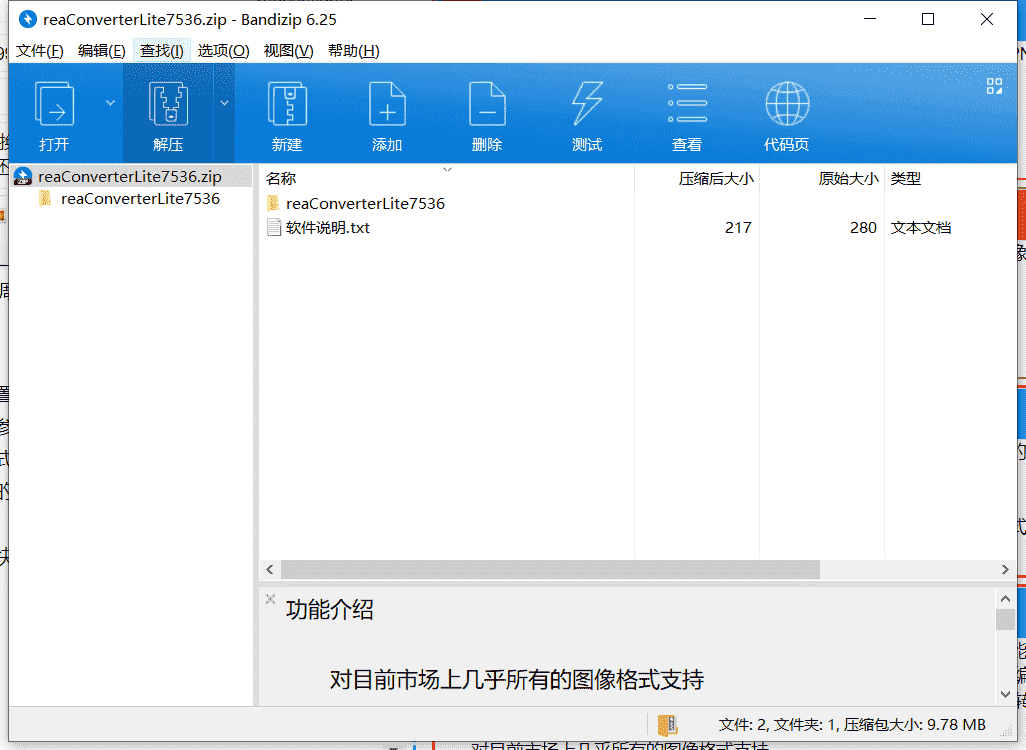Open the 查找(I) menu
This screenshot has width=1026, height=750.
(162, 50)
